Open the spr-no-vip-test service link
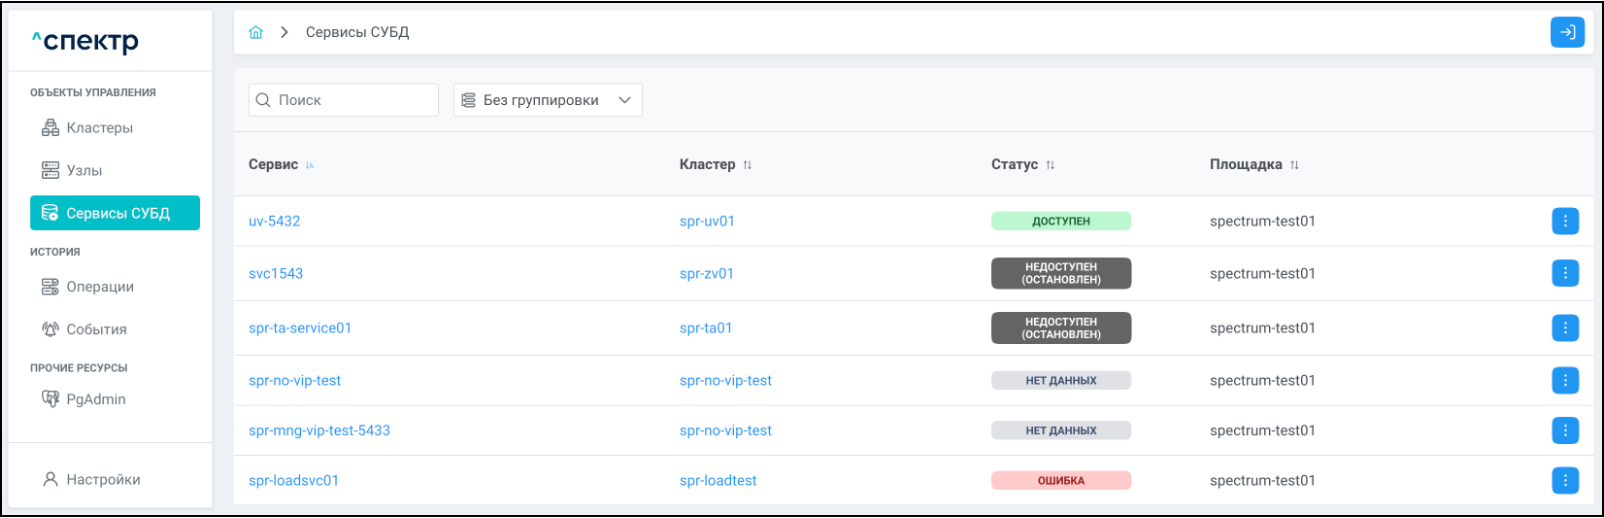This screenshot has width=1604, height=518. point(295,381)
